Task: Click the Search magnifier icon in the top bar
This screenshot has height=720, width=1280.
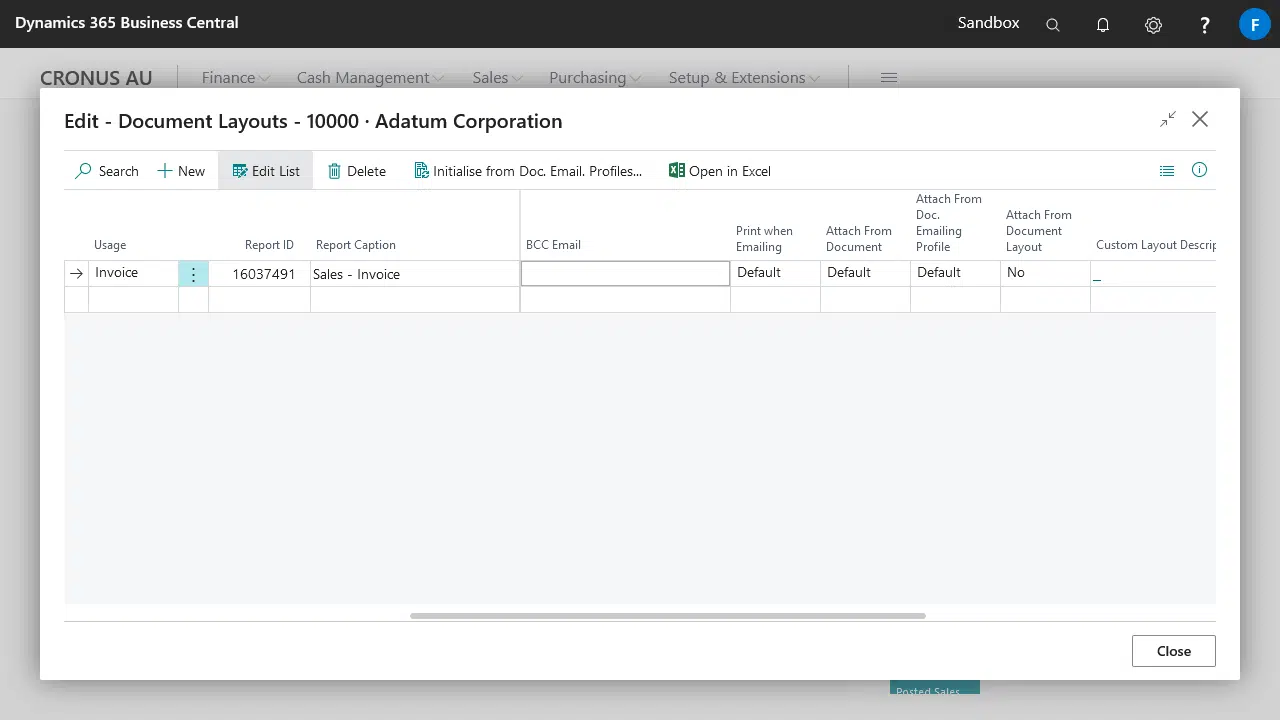Action: tap(1052, 25)
